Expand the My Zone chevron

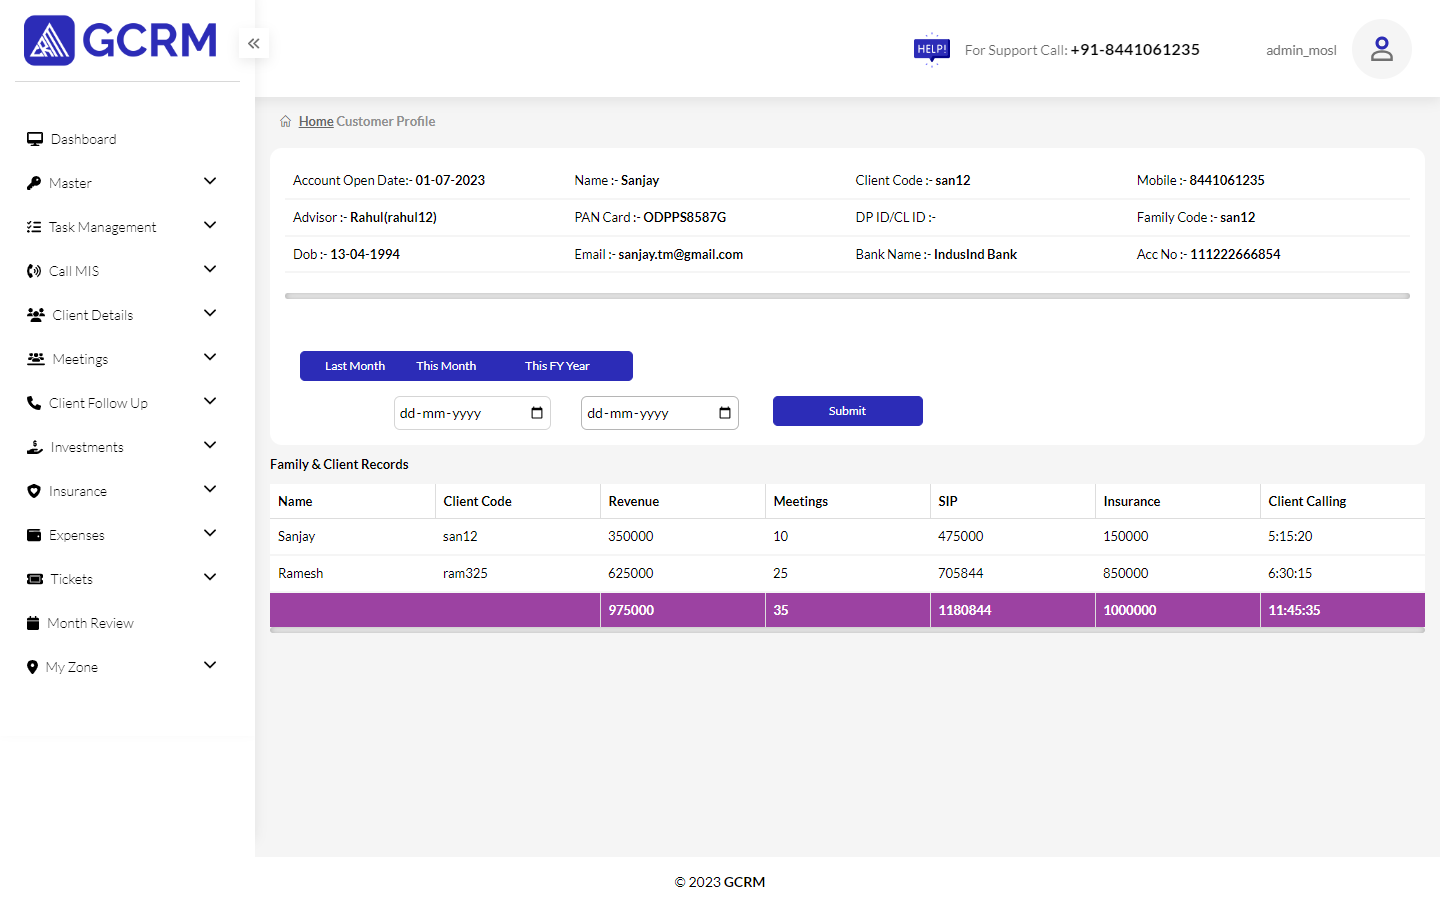pyautogui.click(x=210, y=665)
